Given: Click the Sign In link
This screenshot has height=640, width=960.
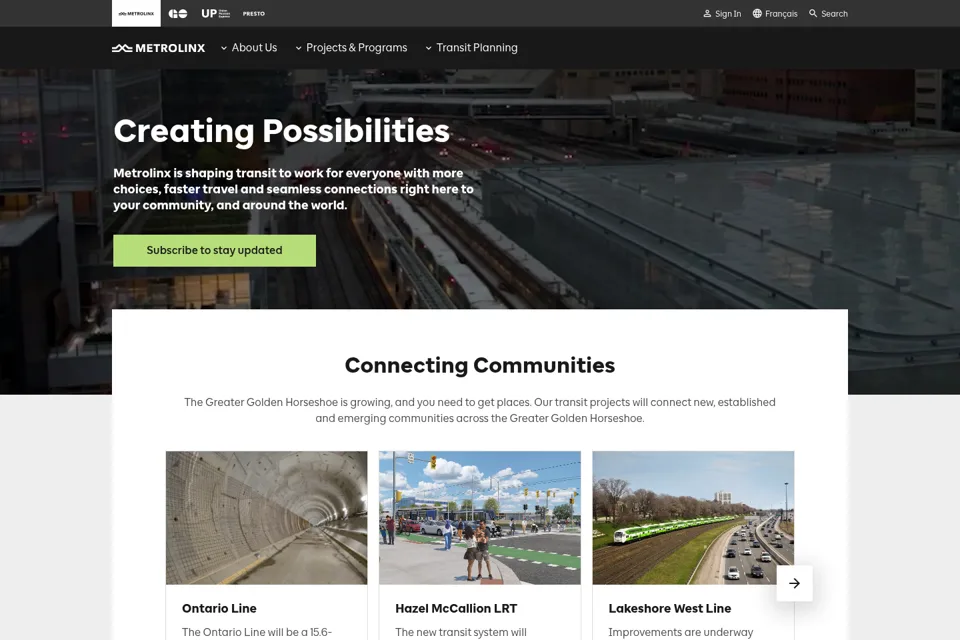Looking at the screenshot, I should (x=728, y=13).
